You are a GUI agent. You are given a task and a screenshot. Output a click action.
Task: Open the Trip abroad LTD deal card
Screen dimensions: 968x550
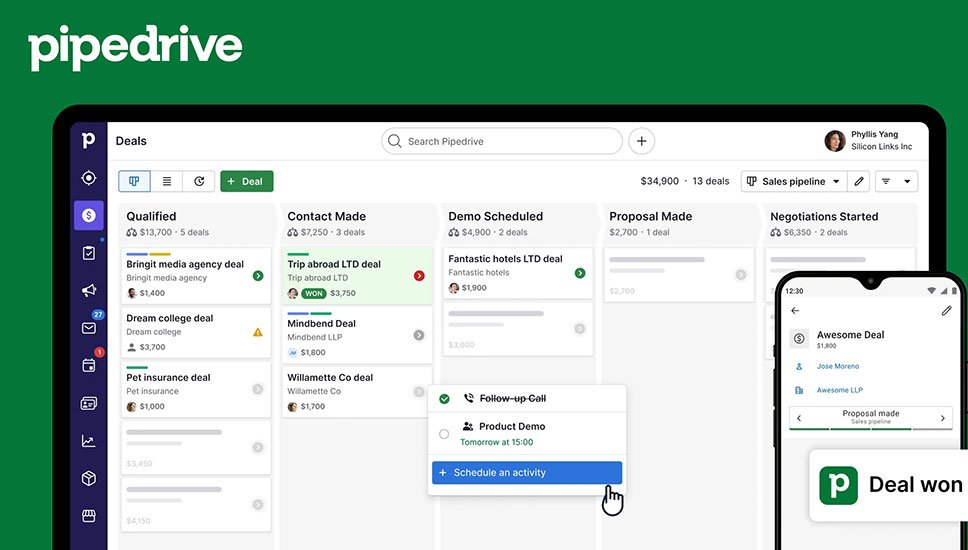tap(357, 276)
